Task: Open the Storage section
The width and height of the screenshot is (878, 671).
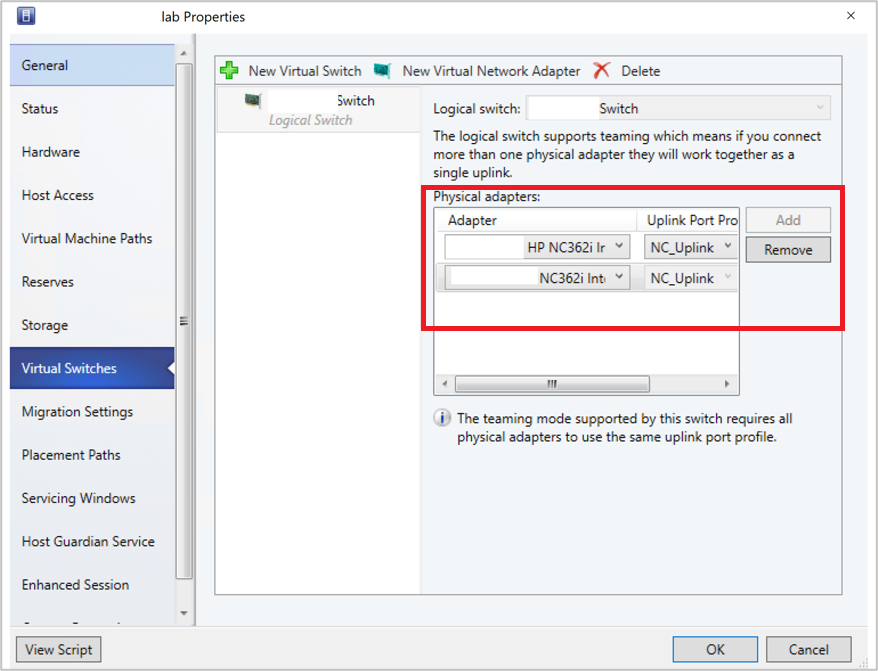Action: click(x=92, y=325)
